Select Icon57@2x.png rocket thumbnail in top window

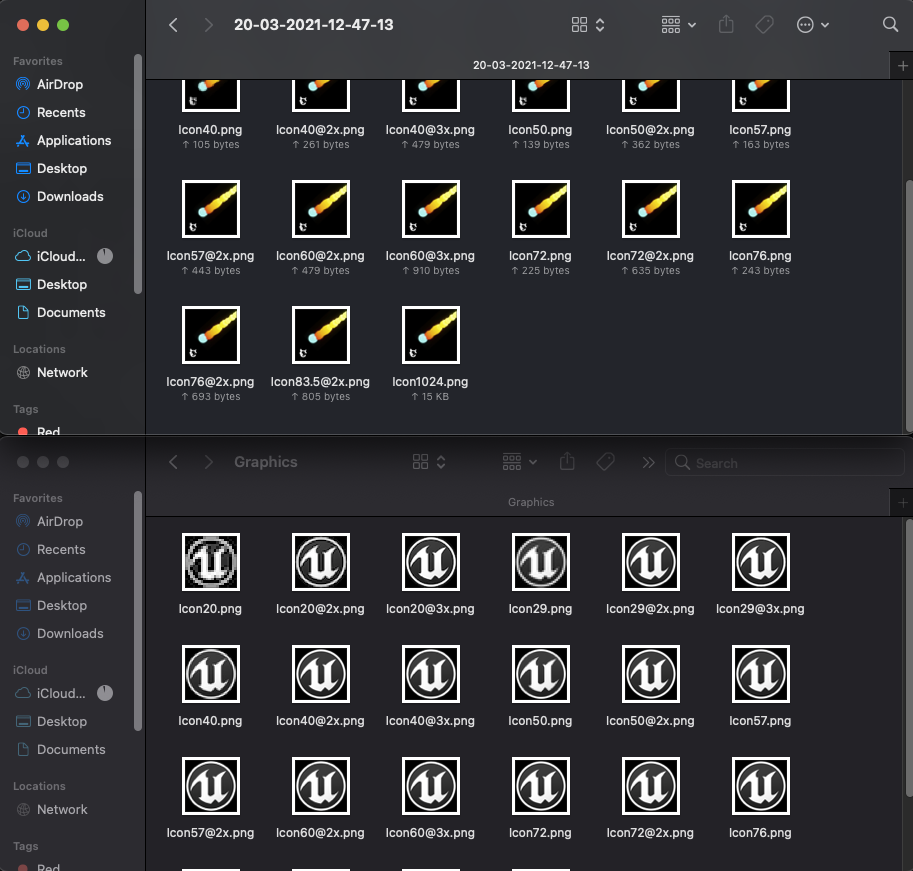(x=211, y=209)
